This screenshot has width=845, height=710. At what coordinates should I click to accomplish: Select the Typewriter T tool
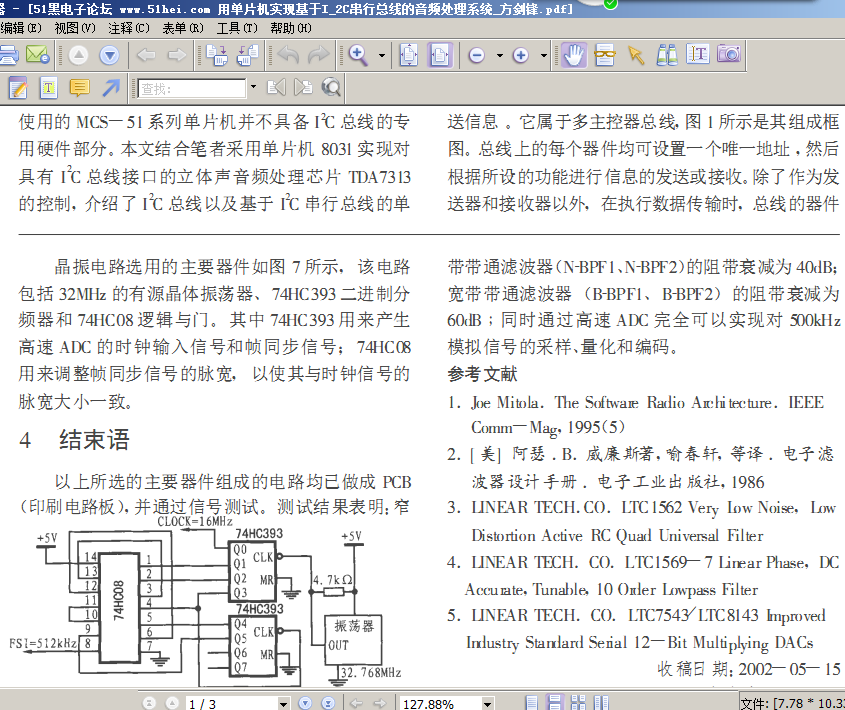coord(49,88)
